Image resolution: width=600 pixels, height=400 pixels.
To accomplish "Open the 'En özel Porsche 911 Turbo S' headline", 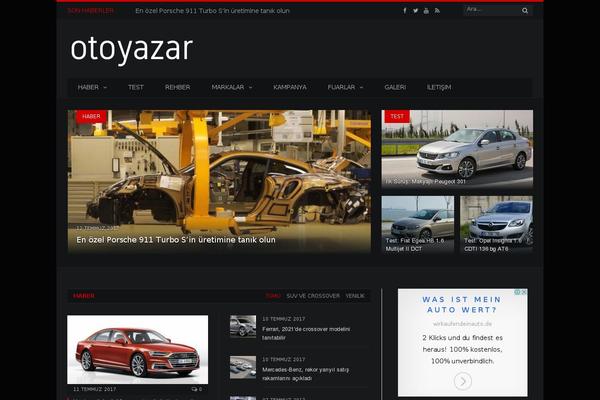I will (x=176, y=240).
